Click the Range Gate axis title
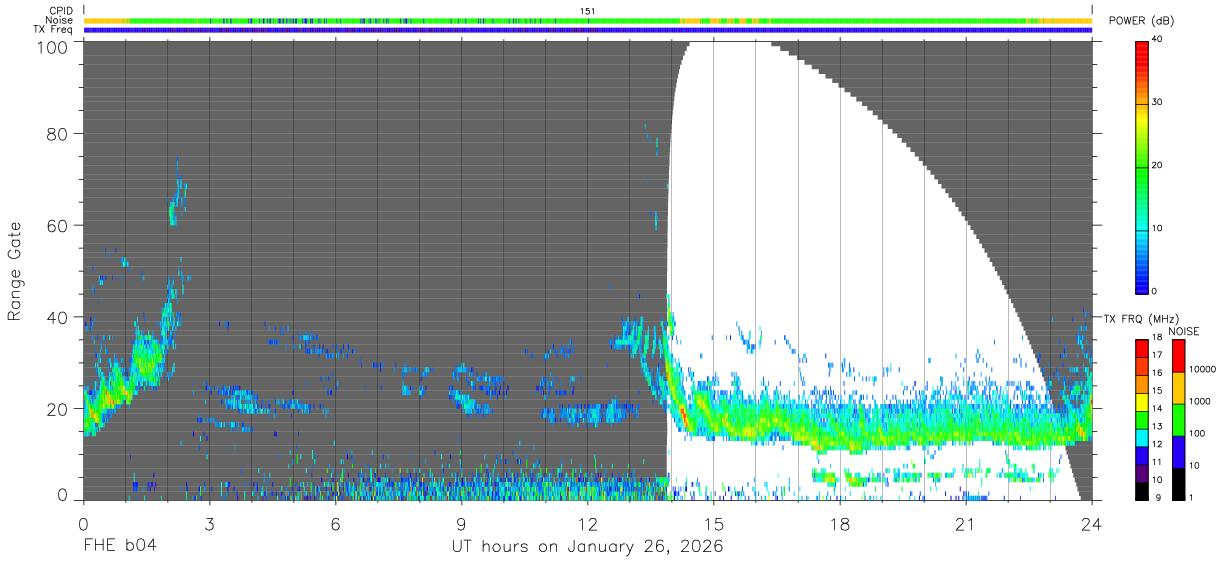The image size is (1228, 567). click(16, 270)
